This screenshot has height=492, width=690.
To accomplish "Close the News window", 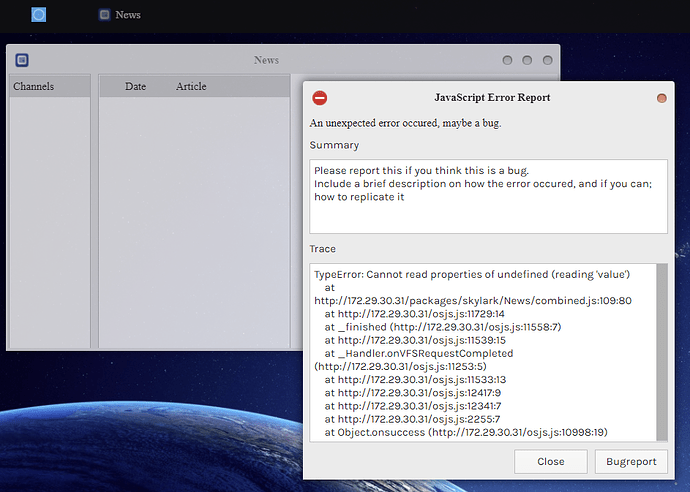I will [547, 60].
